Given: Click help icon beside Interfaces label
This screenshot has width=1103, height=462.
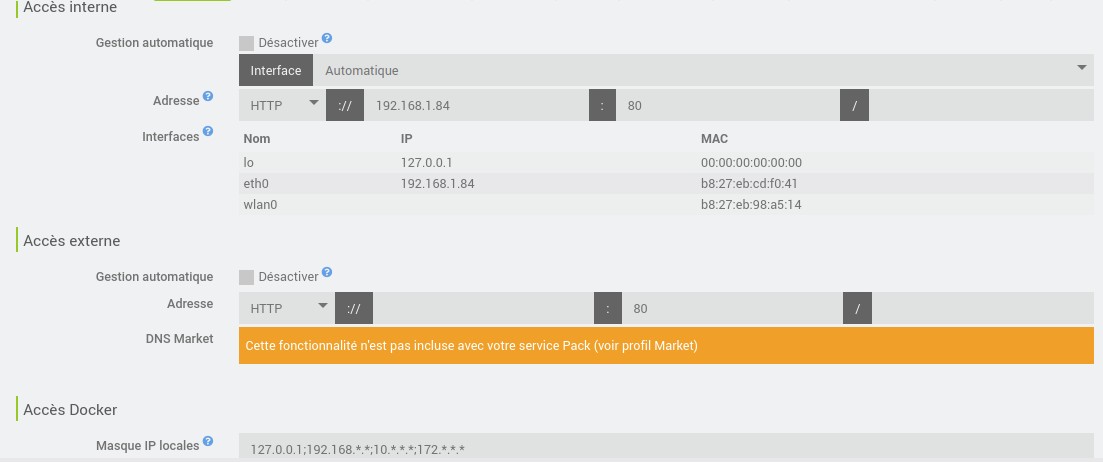Looking at the screenshot, I should [x=208, y=131].
